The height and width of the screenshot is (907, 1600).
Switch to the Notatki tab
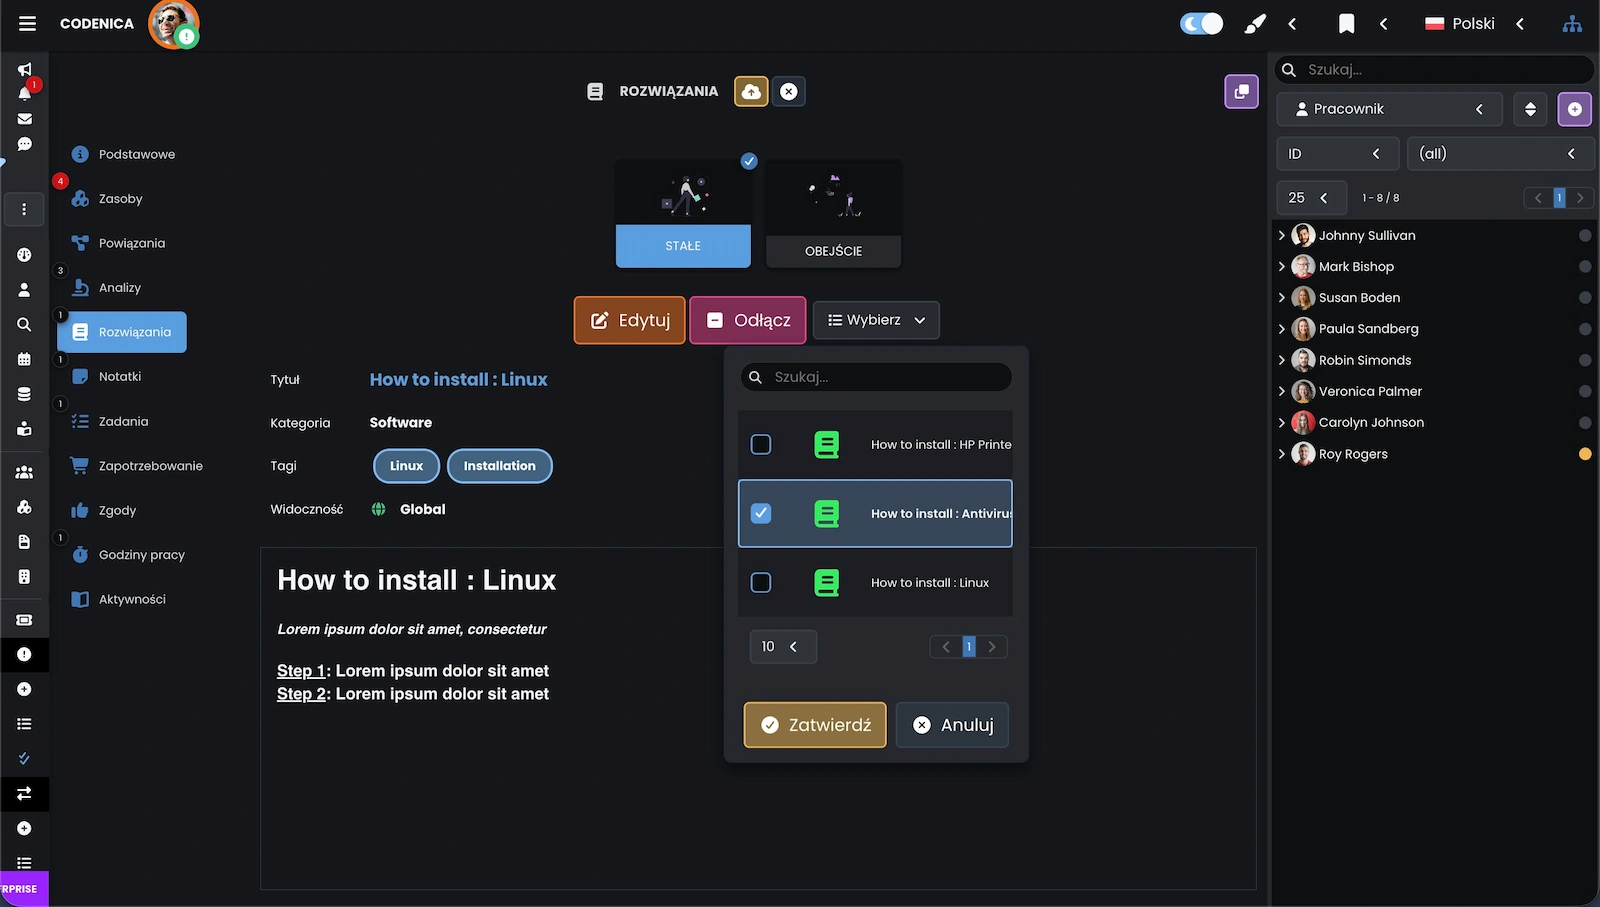(x=120, y=377)
